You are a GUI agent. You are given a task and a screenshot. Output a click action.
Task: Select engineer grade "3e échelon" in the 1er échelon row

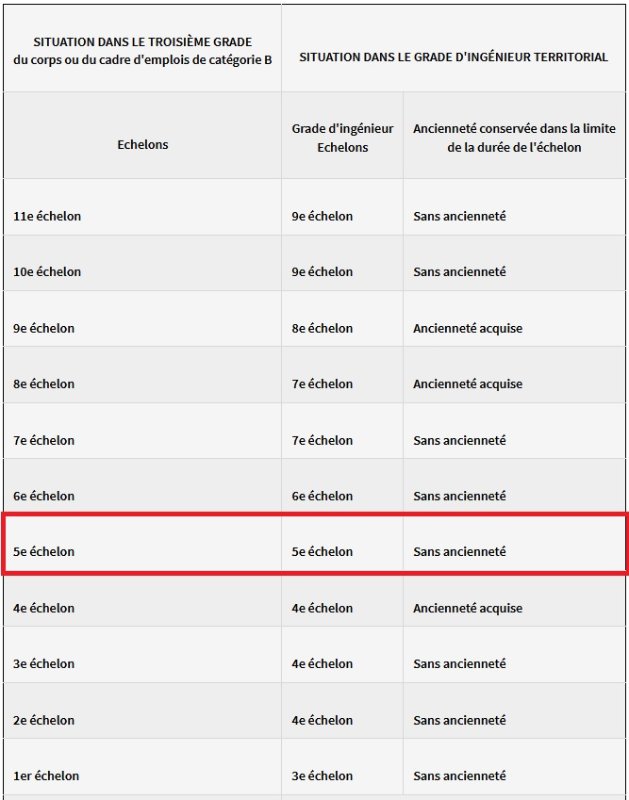tap(322, 776)
